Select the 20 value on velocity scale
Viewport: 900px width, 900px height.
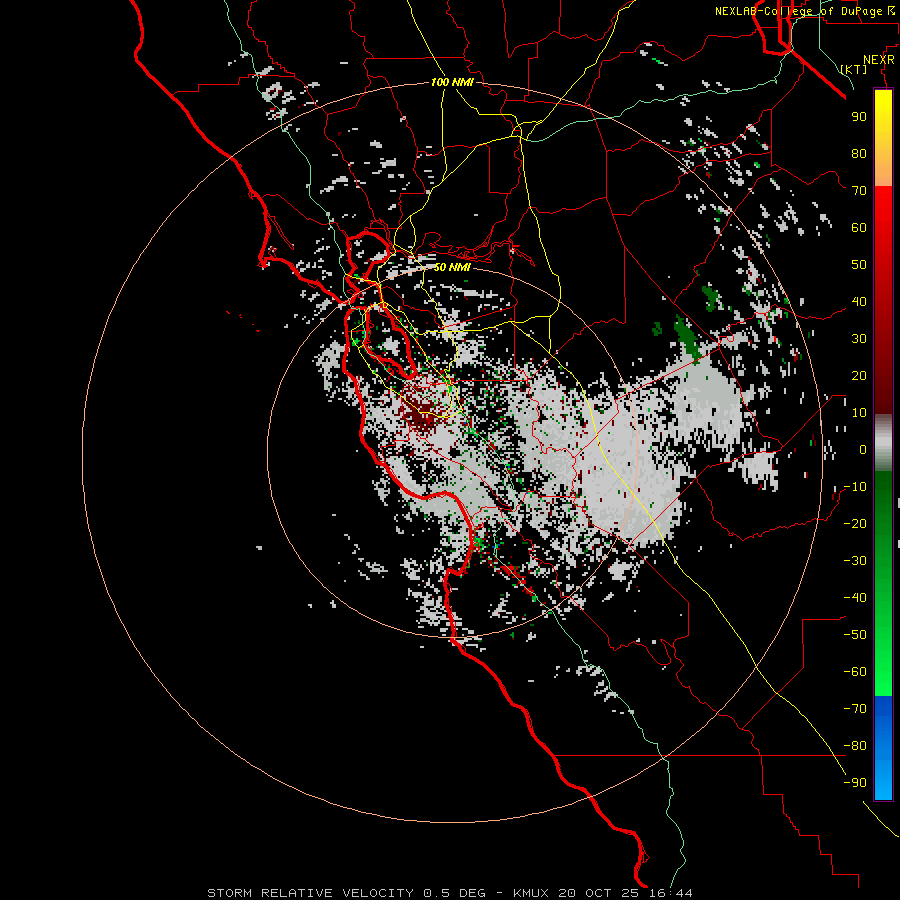(859, 375)
